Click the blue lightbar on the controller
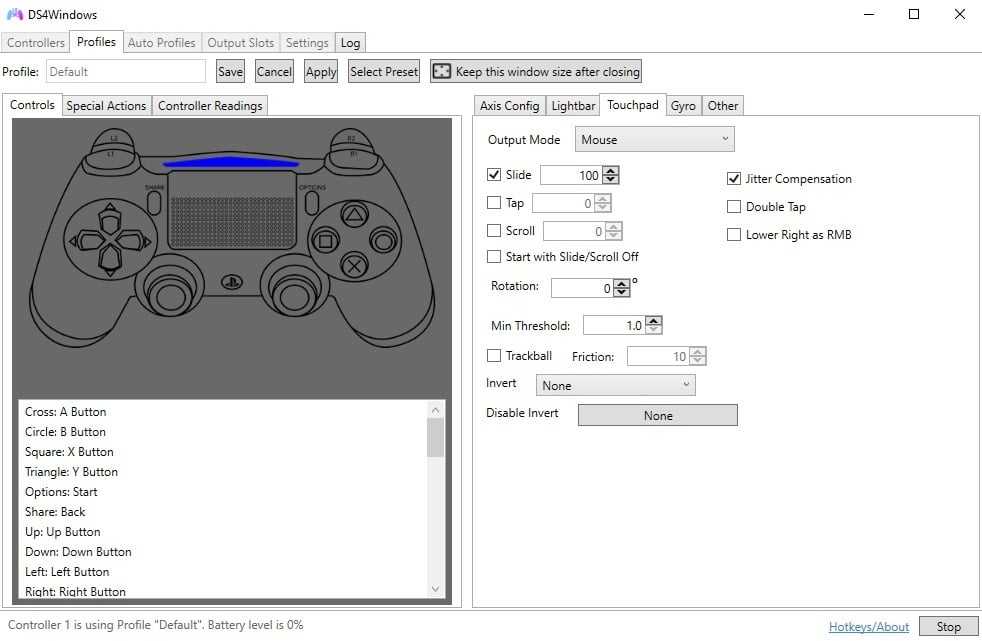The image size is (982, 641). 230,162
